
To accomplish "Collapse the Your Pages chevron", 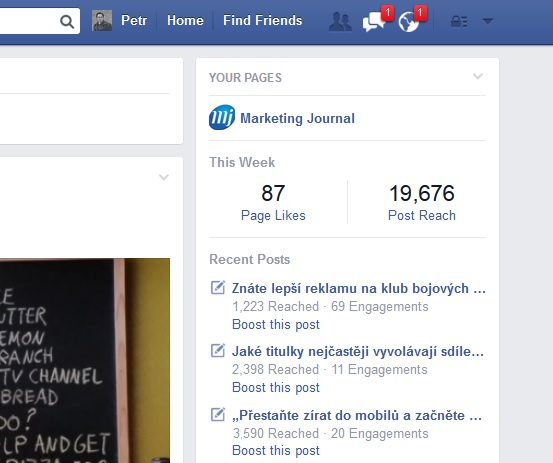I will click(x=478, y=76).
